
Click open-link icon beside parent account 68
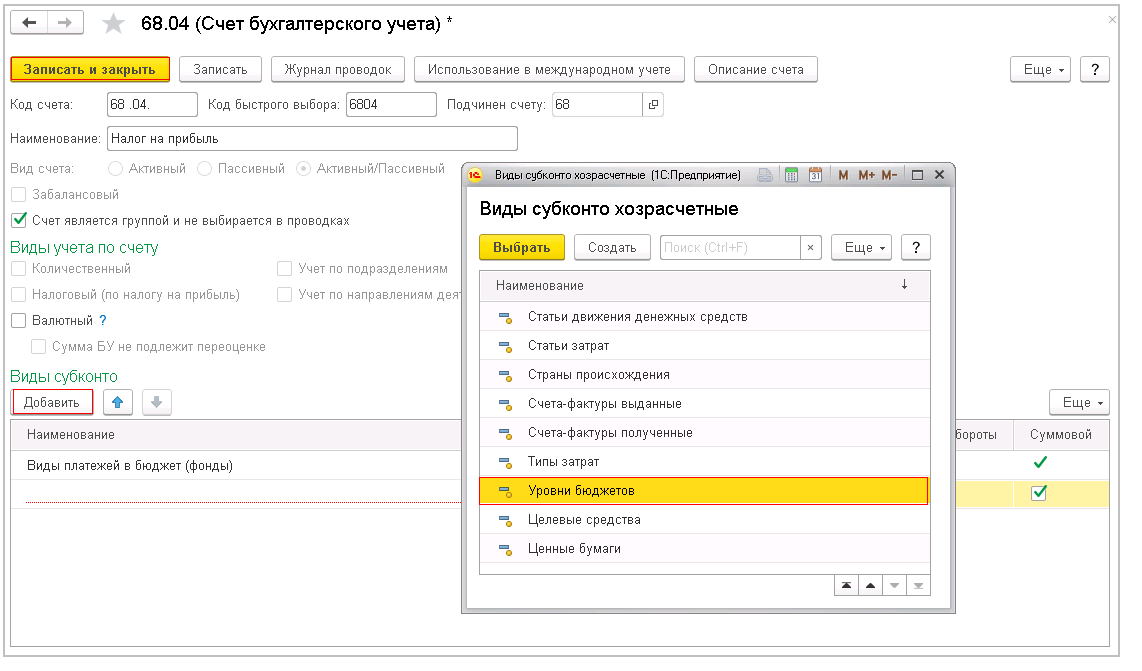point(653,104)
